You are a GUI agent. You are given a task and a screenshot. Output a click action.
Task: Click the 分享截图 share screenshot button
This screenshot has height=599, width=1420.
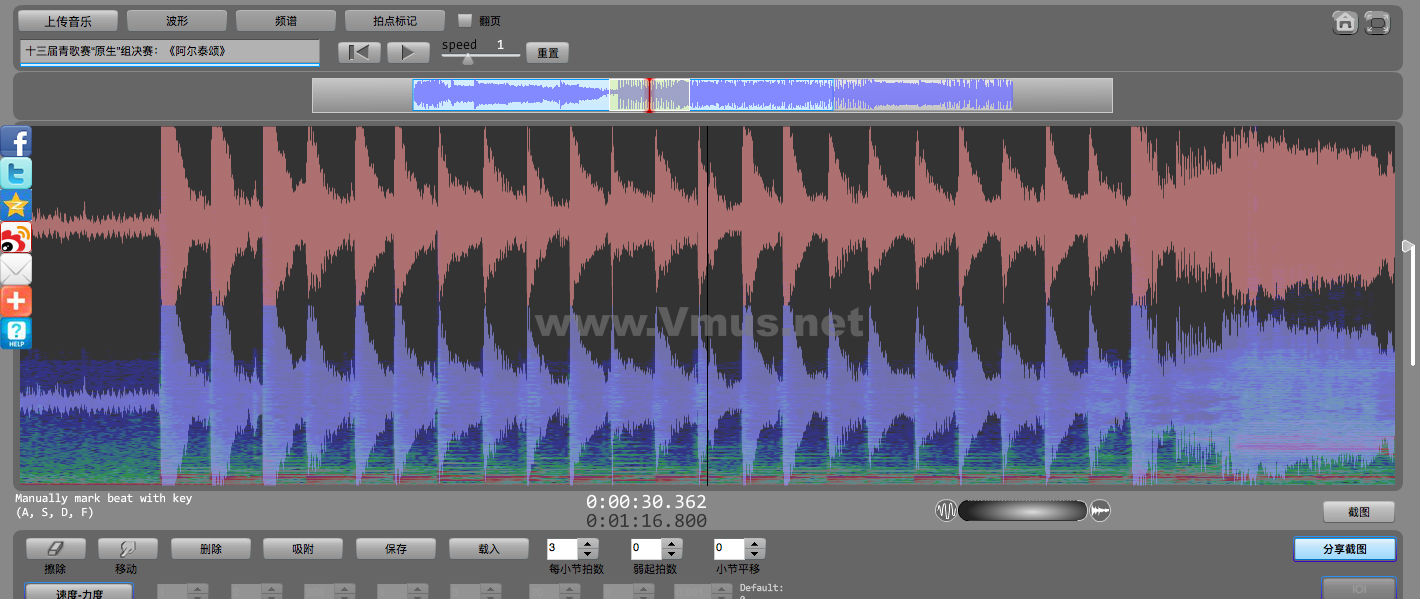point(1344,549)
